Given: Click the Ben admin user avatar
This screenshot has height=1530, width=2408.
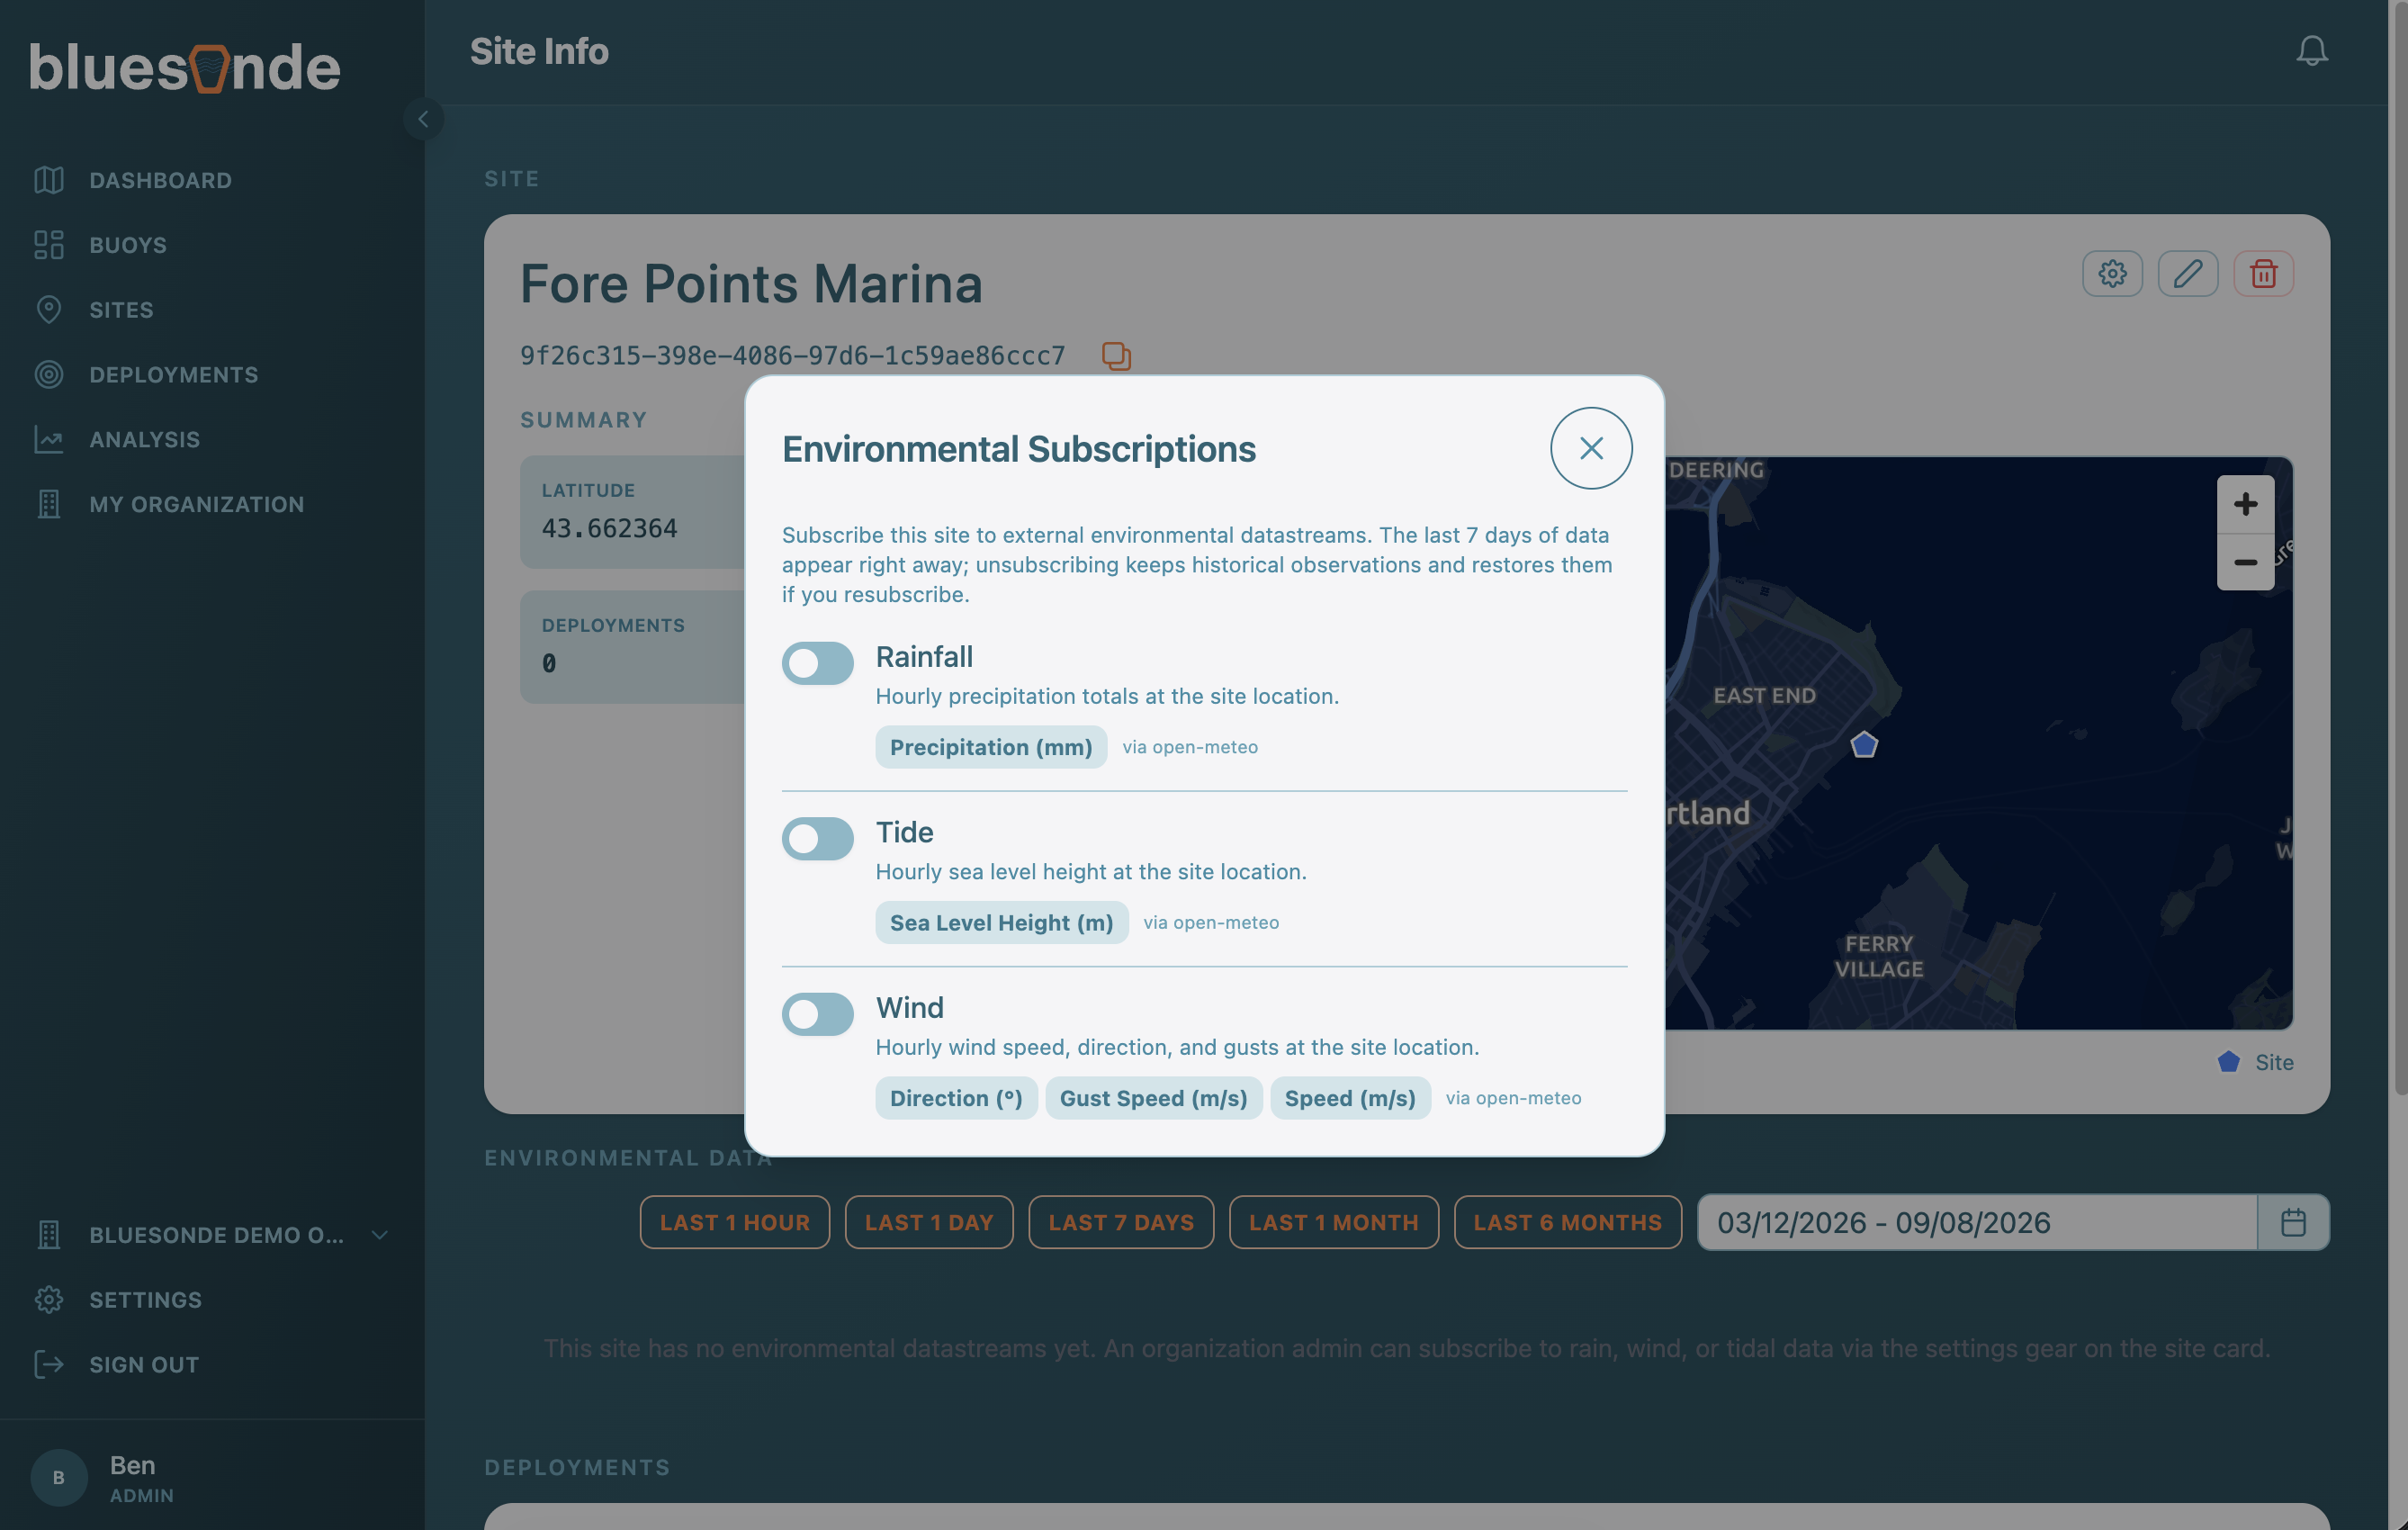Looking at the screenshot, I should pyautogui.click(x=59, y=1477).
